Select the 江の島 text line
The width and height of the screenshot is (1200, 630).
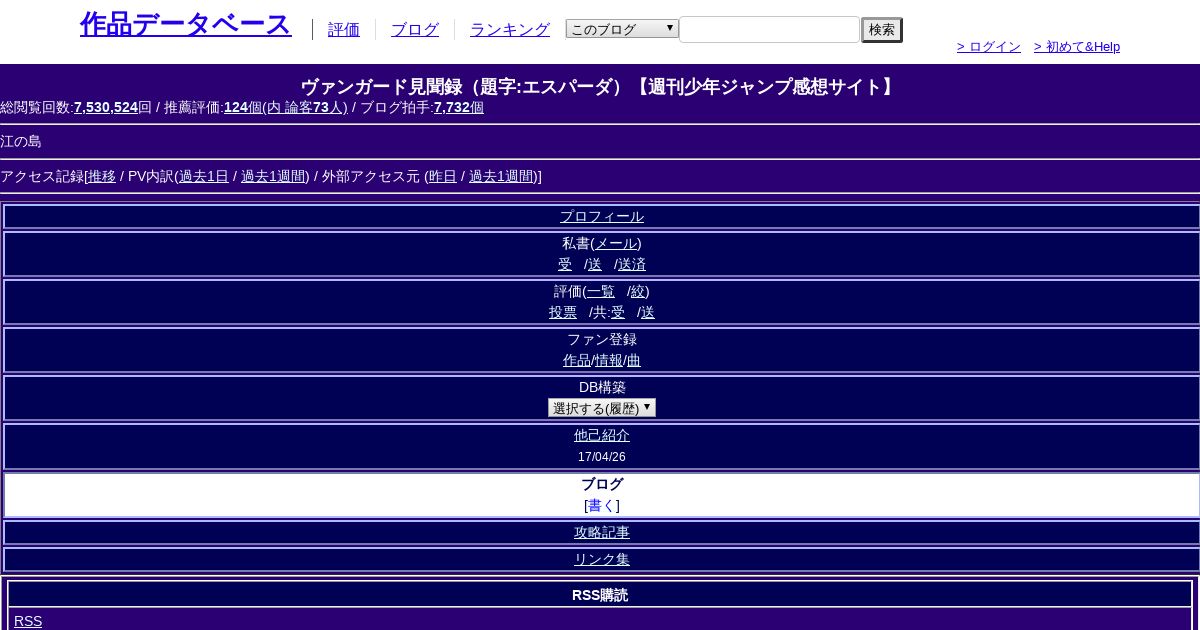[21, 141]
